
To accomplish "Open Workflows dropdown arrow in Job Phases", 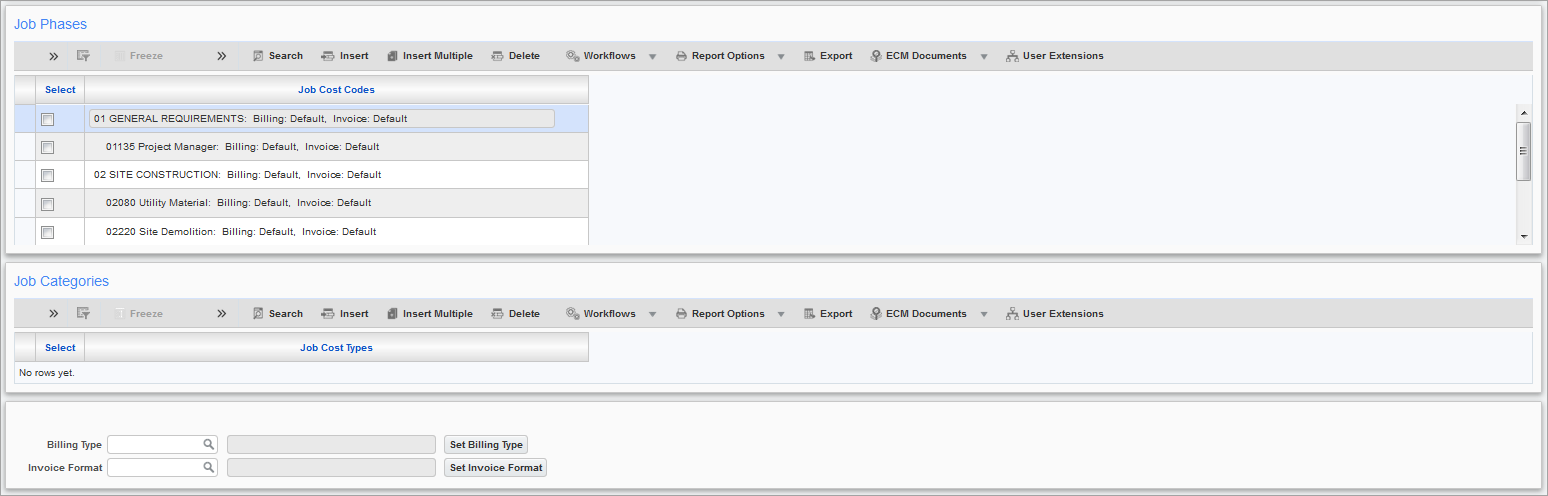I will pos(652,57).
